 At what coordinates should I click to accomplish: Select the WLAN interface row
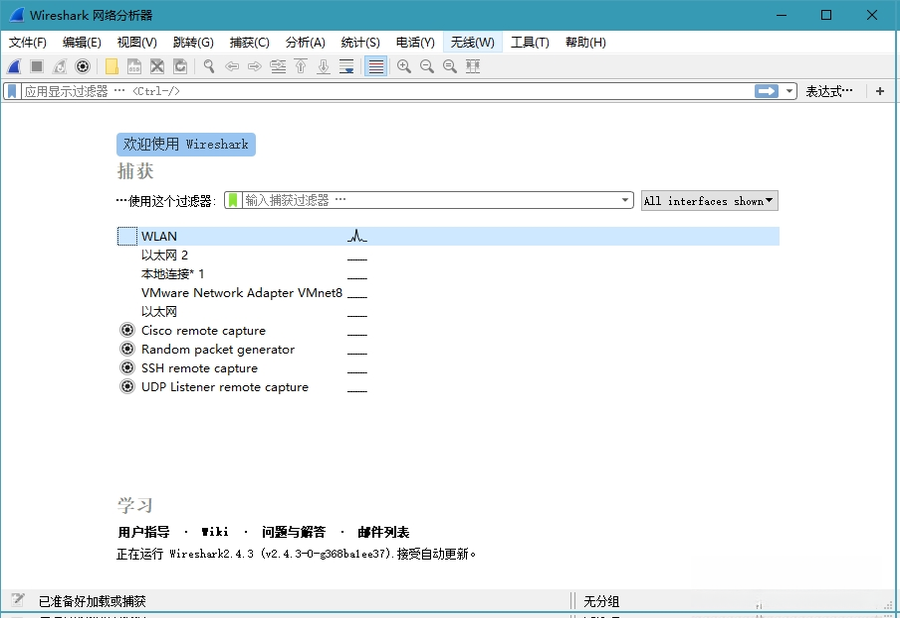coord(448,236)
